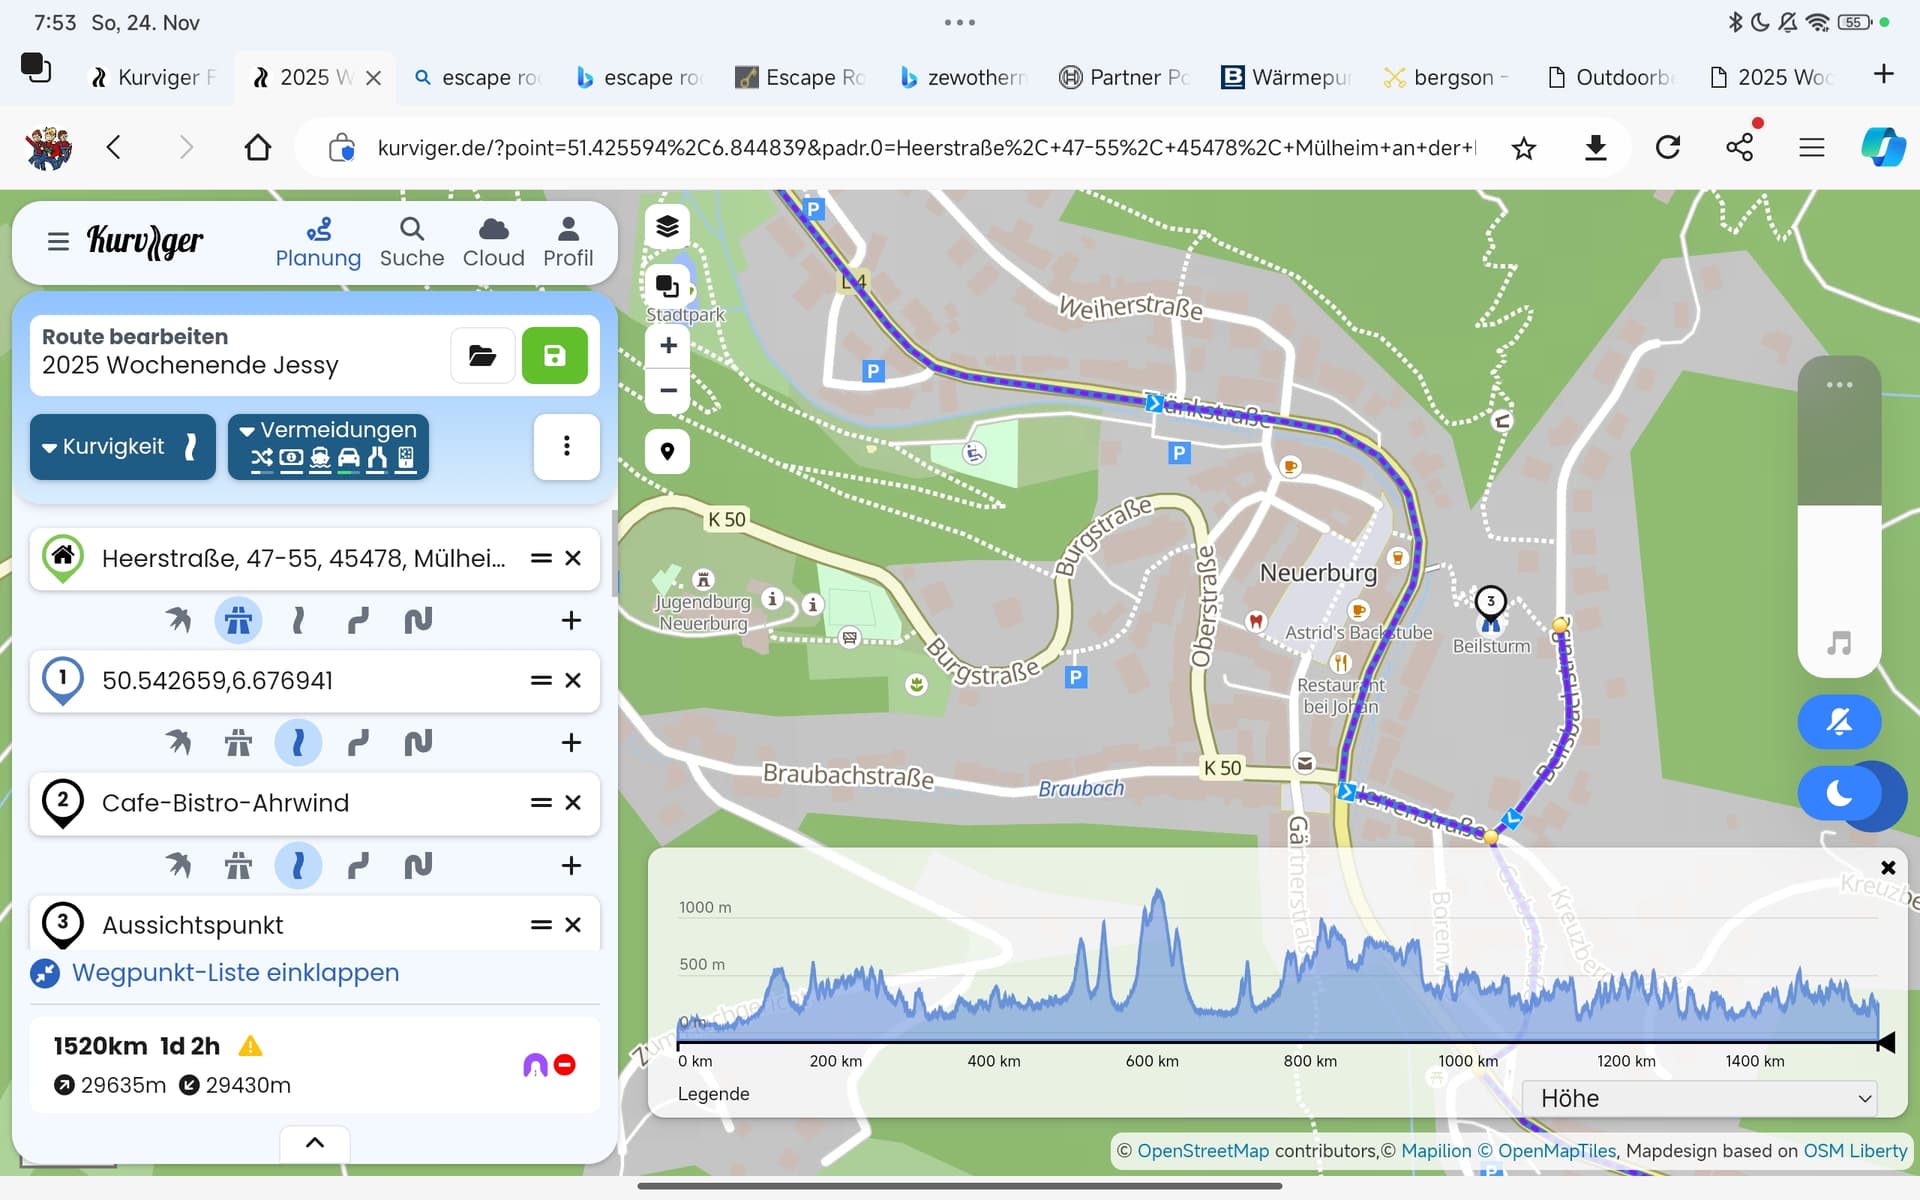This screenshot has height=1200, width=1920.
Task: Click the route warning triangle
Action: [x=250, y=1046]
